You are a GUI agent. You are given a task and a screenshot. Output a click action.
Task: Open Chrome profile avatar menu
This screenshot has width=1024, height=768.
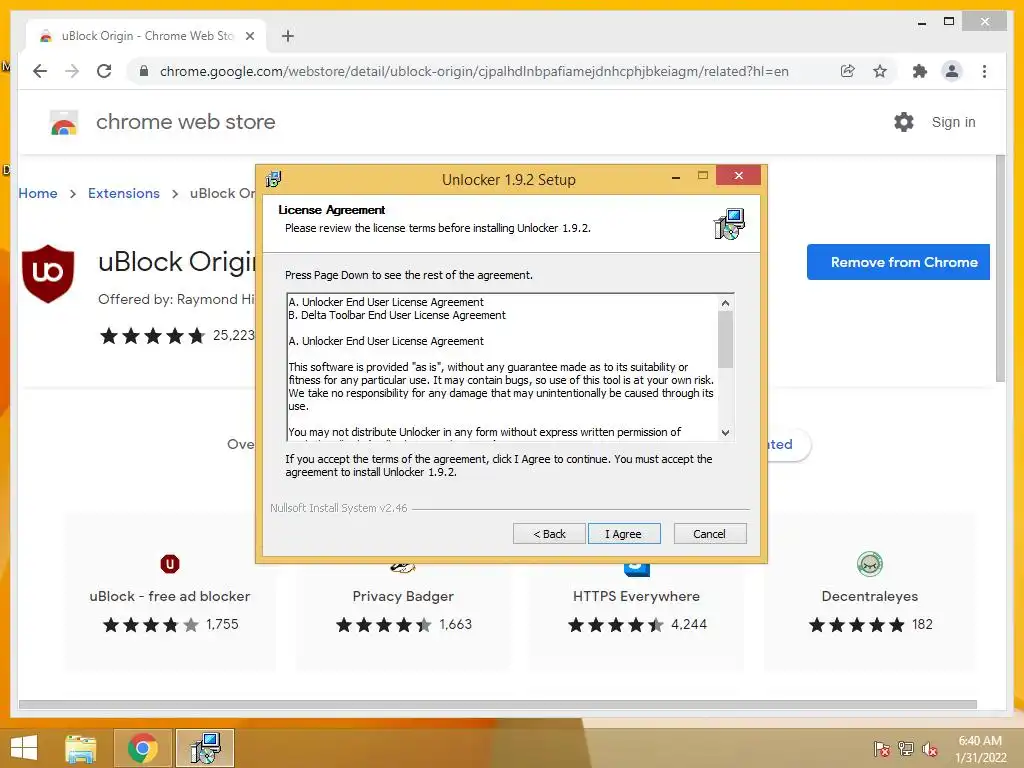952,71
